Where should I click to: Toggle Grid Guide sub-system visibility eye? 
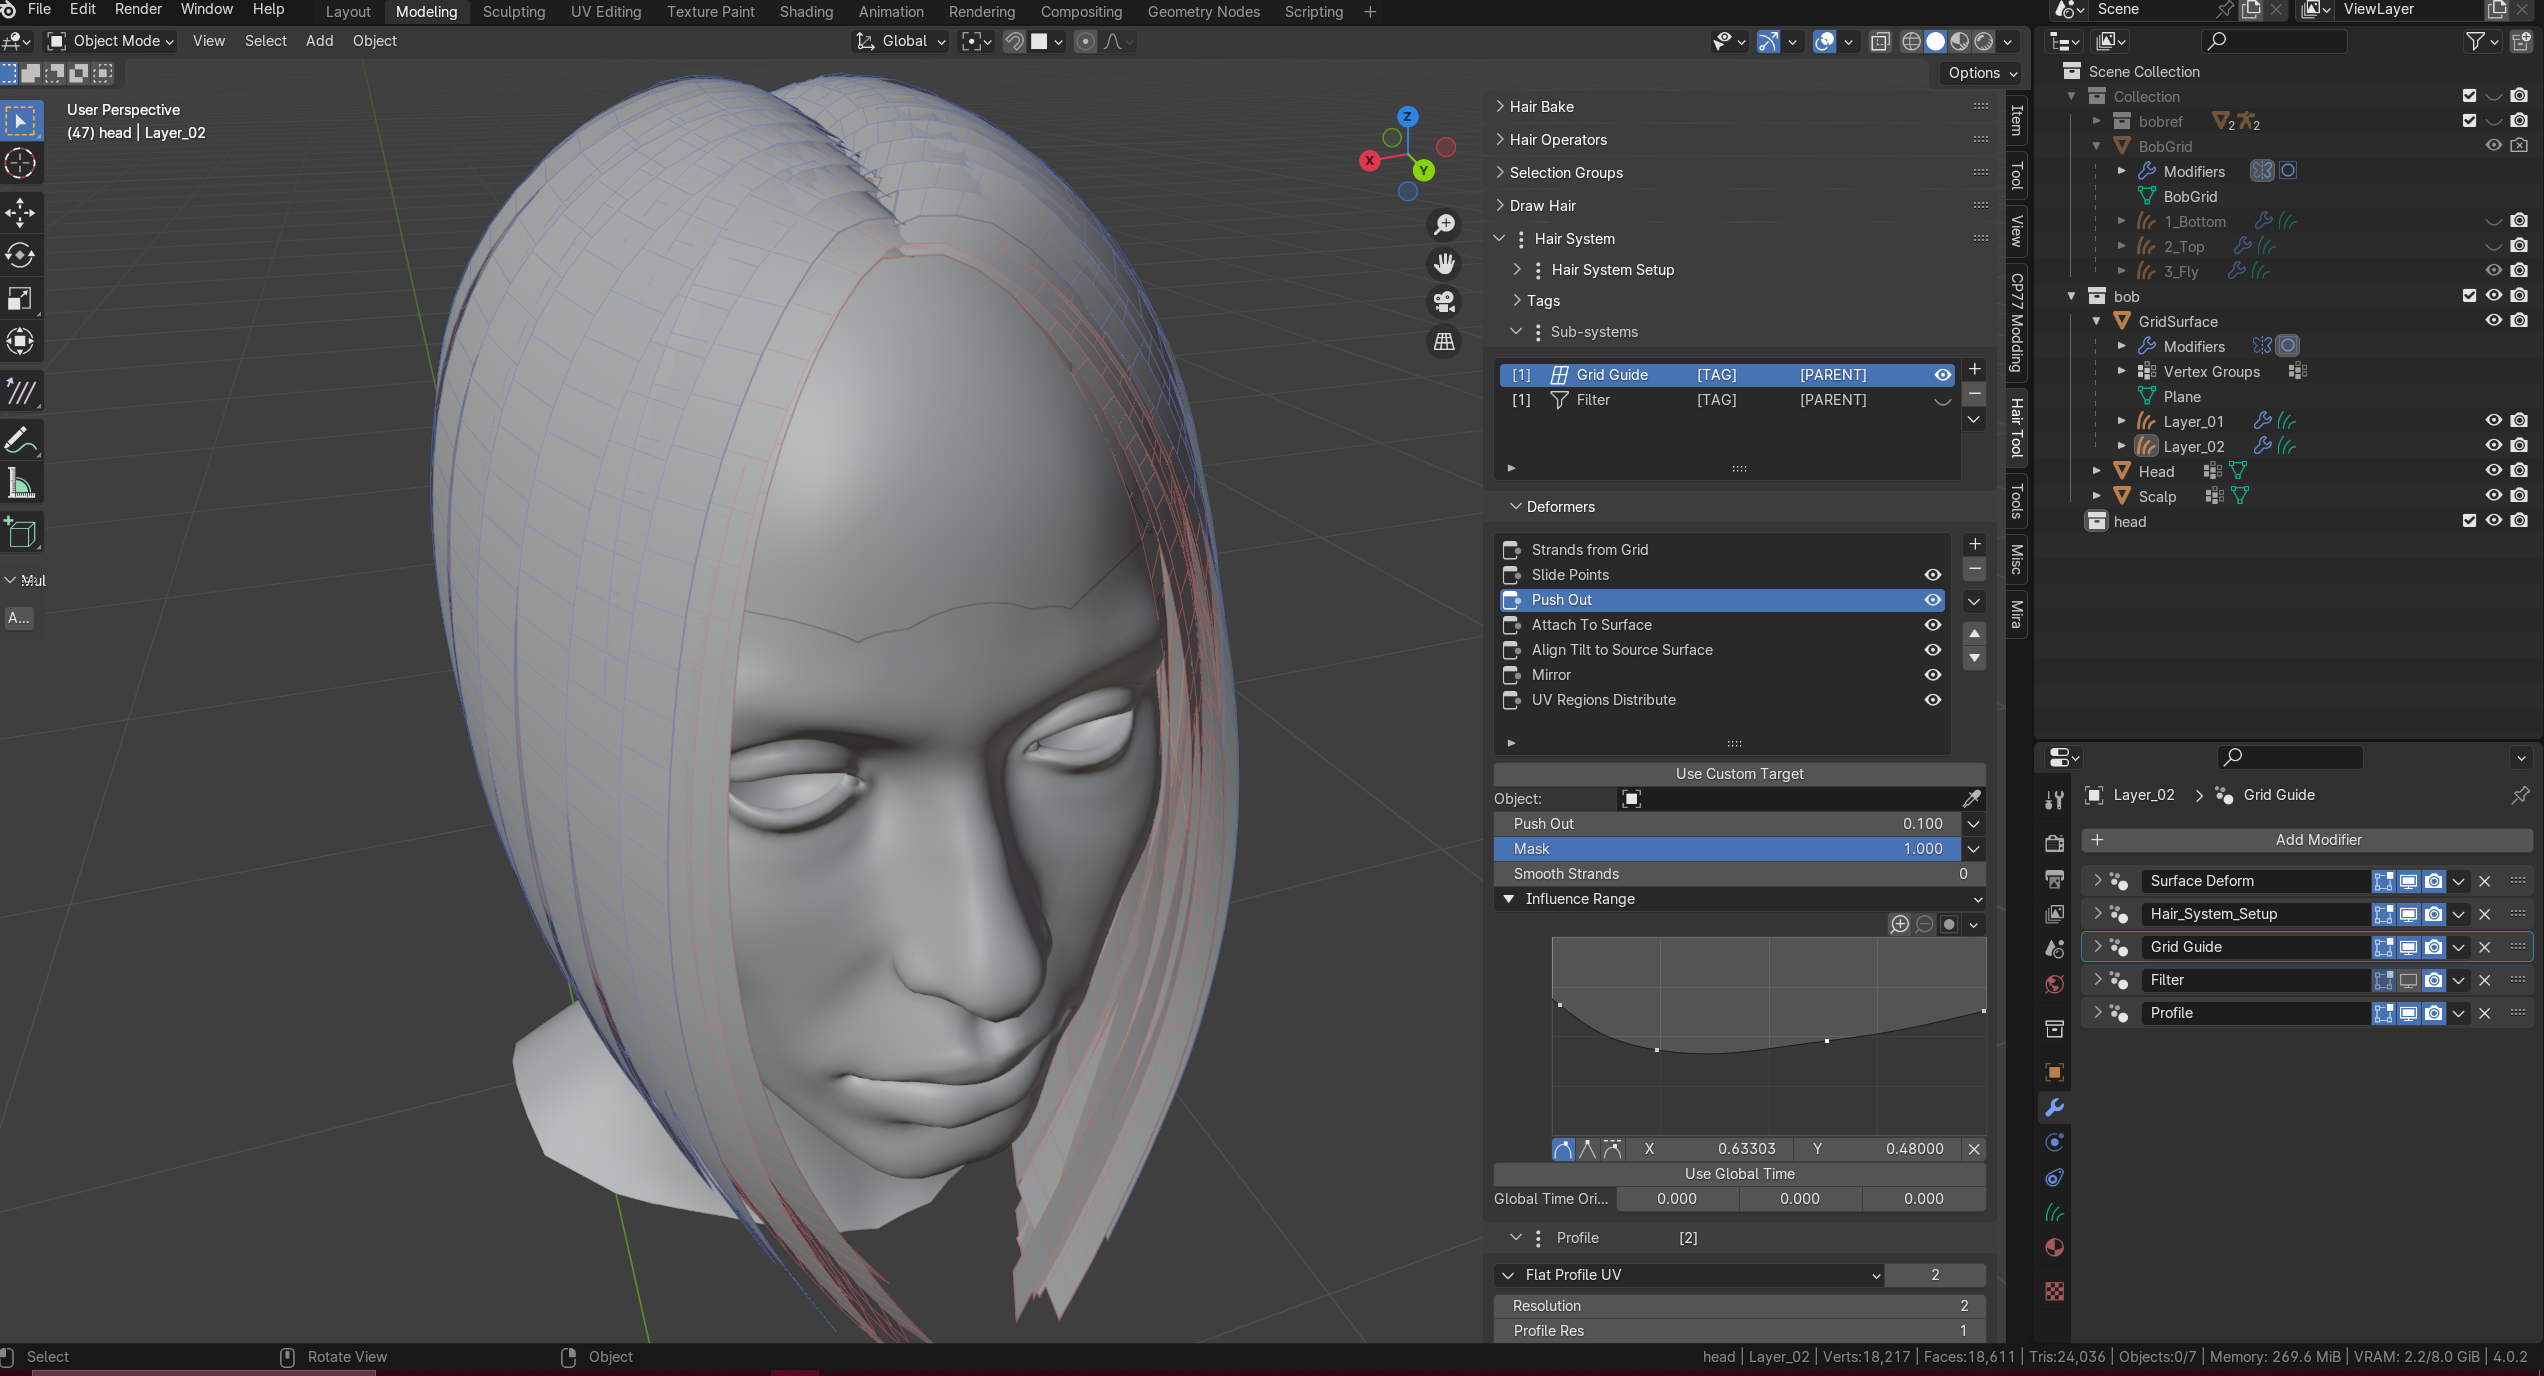click(1942, 375)
